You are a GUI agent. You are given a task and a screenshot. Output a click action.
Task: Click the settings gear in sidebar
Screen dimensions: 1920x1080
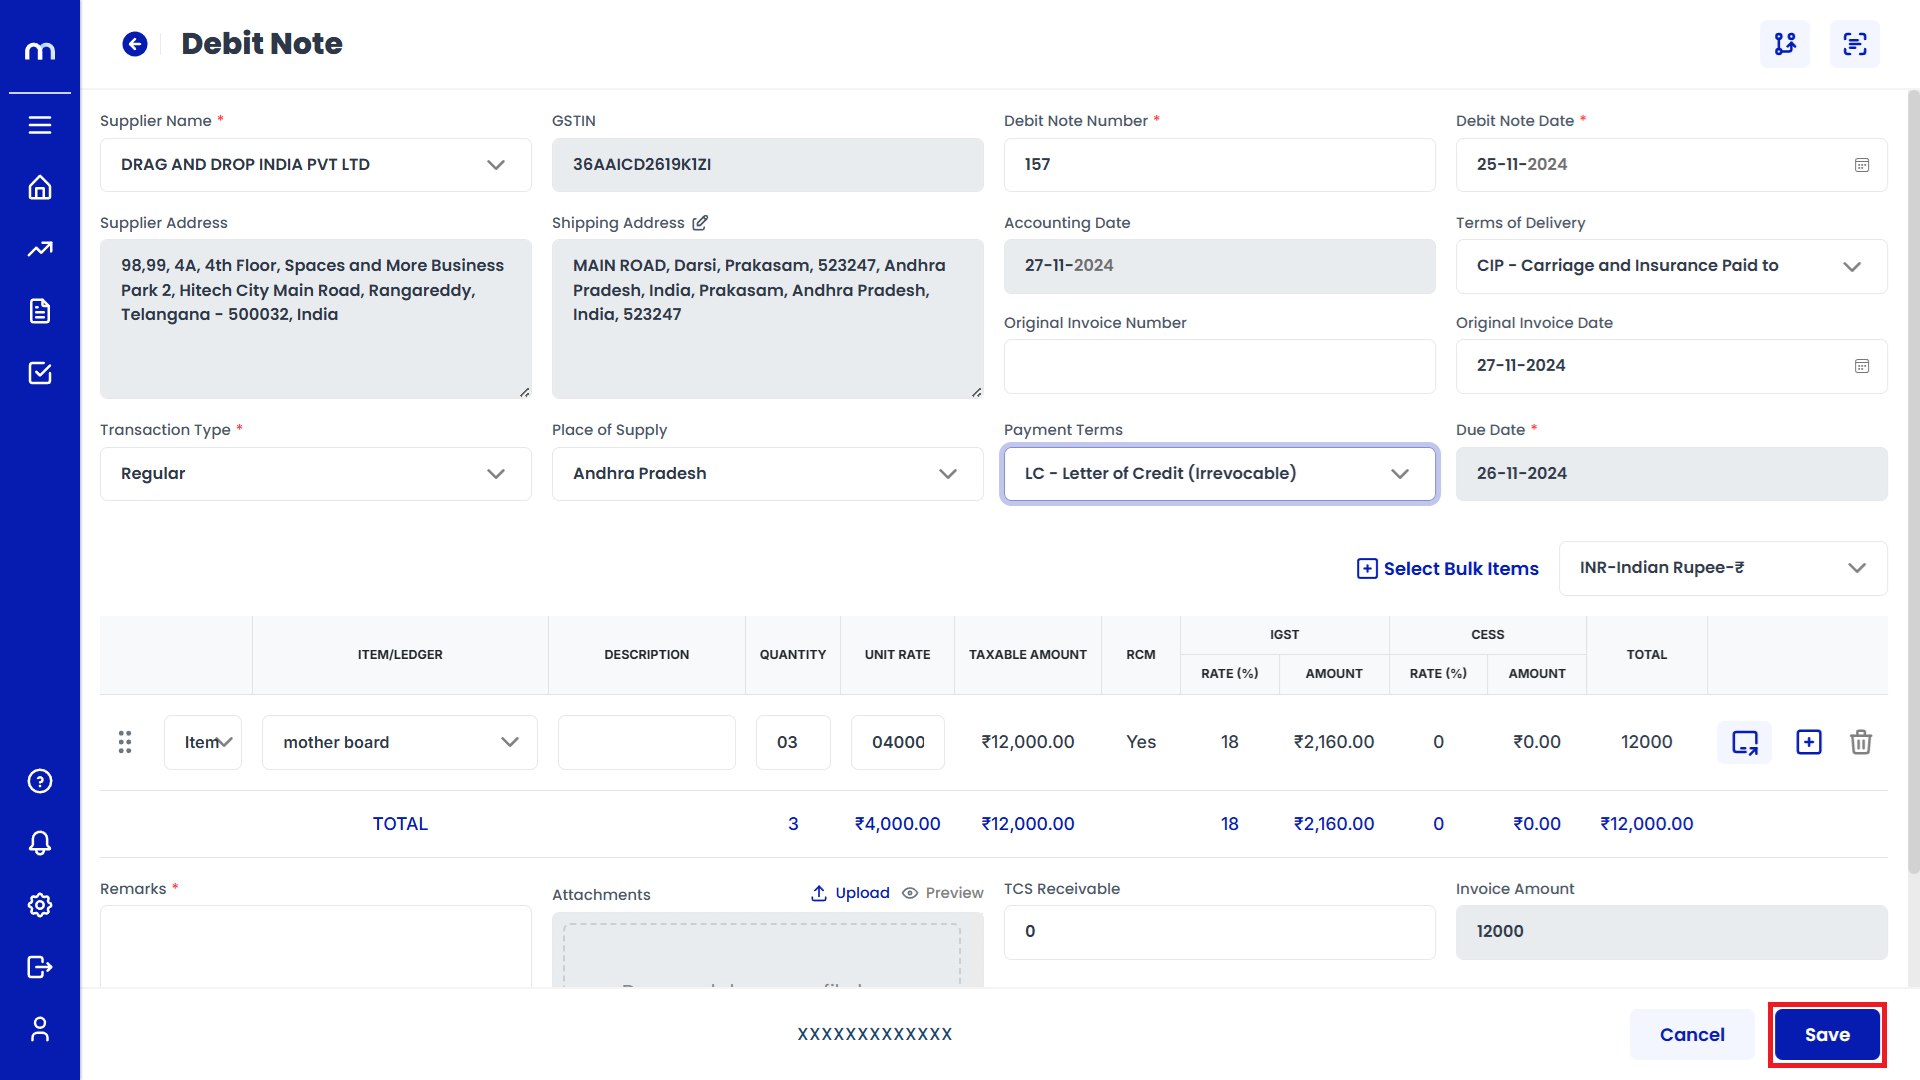pyautogui.click(x=40, y=905)
